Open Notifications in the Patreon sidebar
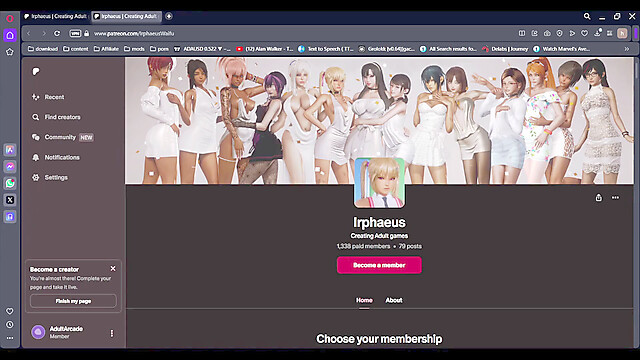 point(56,158)
